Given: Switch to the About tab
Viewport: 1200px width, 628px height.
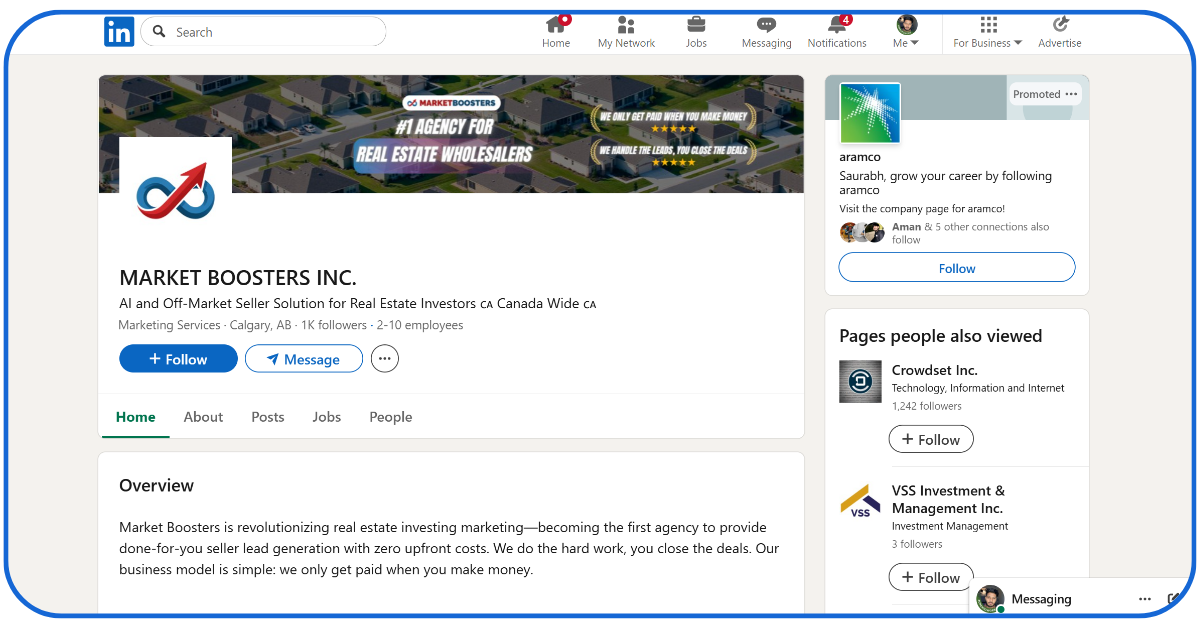Looking at the screenshot, I should click(x=203, y=417).
